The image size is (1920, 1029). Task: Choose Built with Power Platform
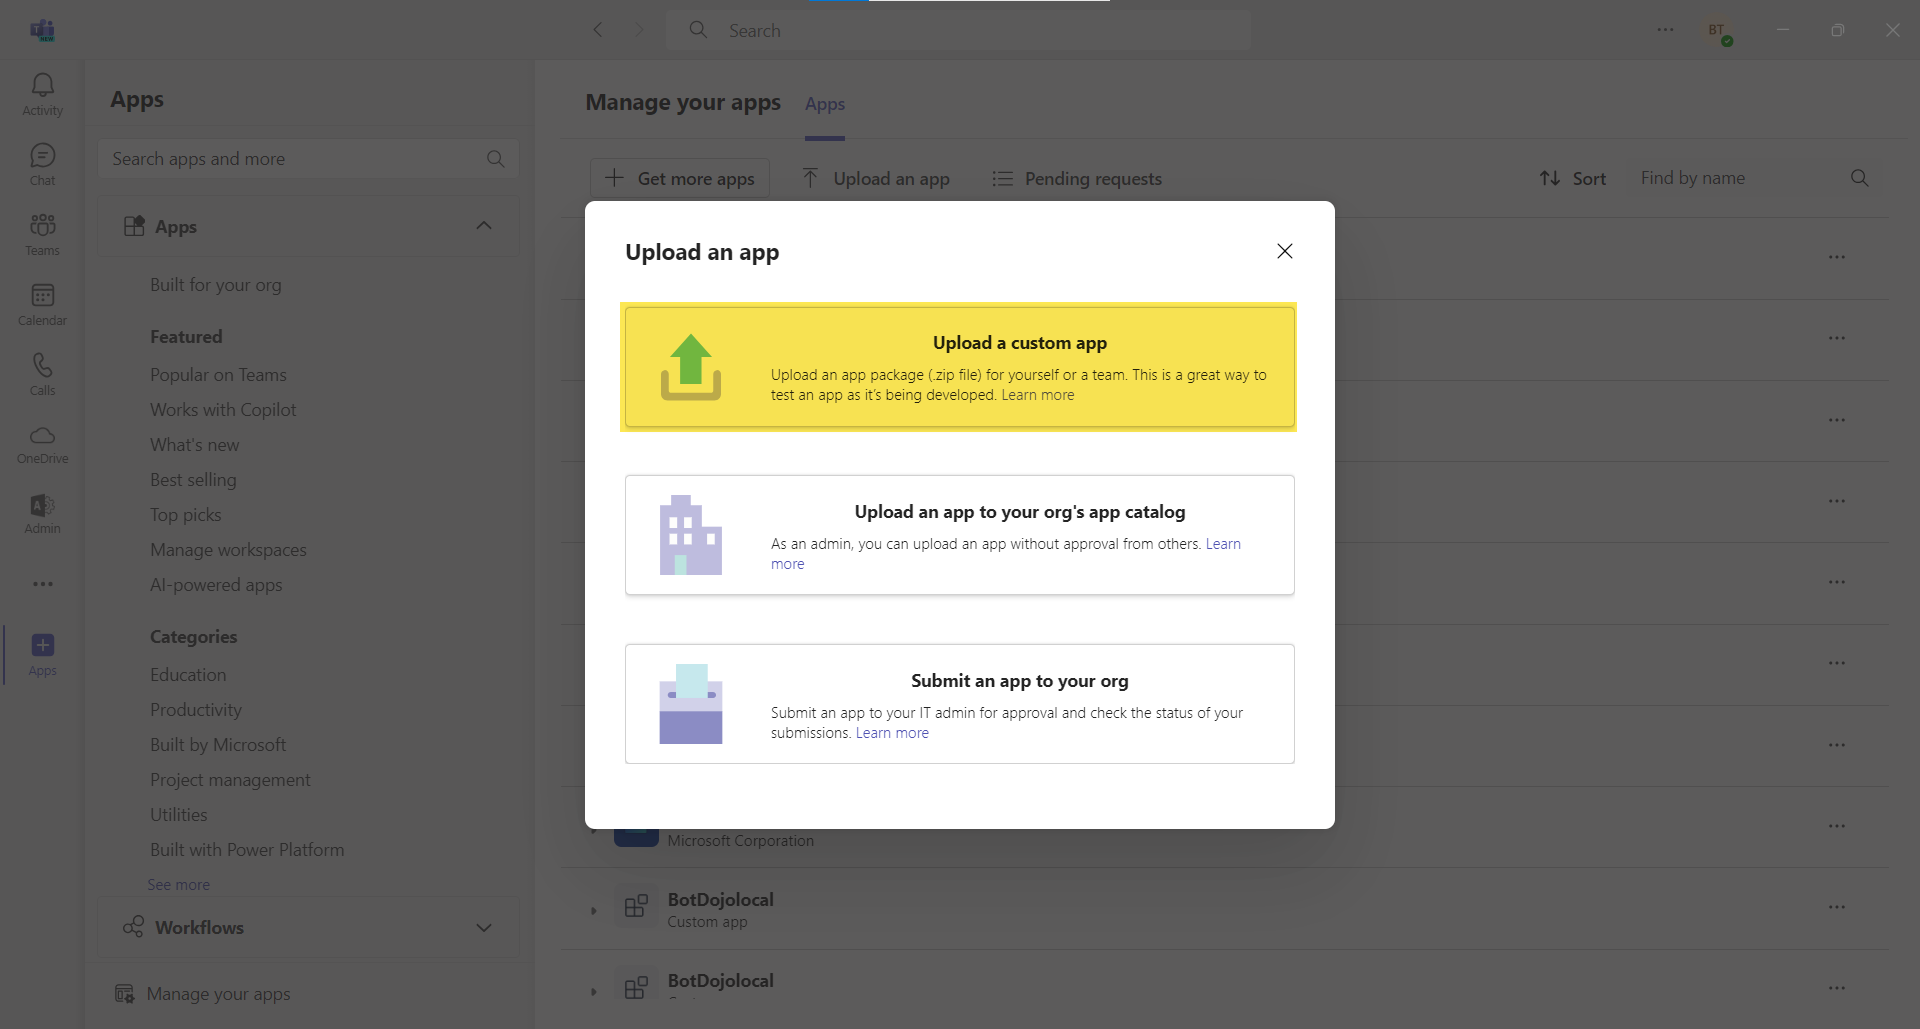click(247, 850)
